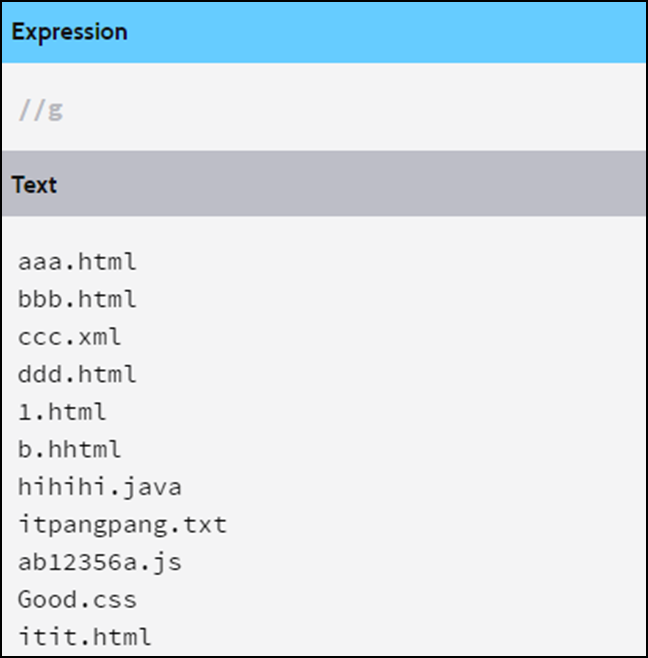Click the itit.html line
Viewport: 648px width, 658px height.
(85, 637)
